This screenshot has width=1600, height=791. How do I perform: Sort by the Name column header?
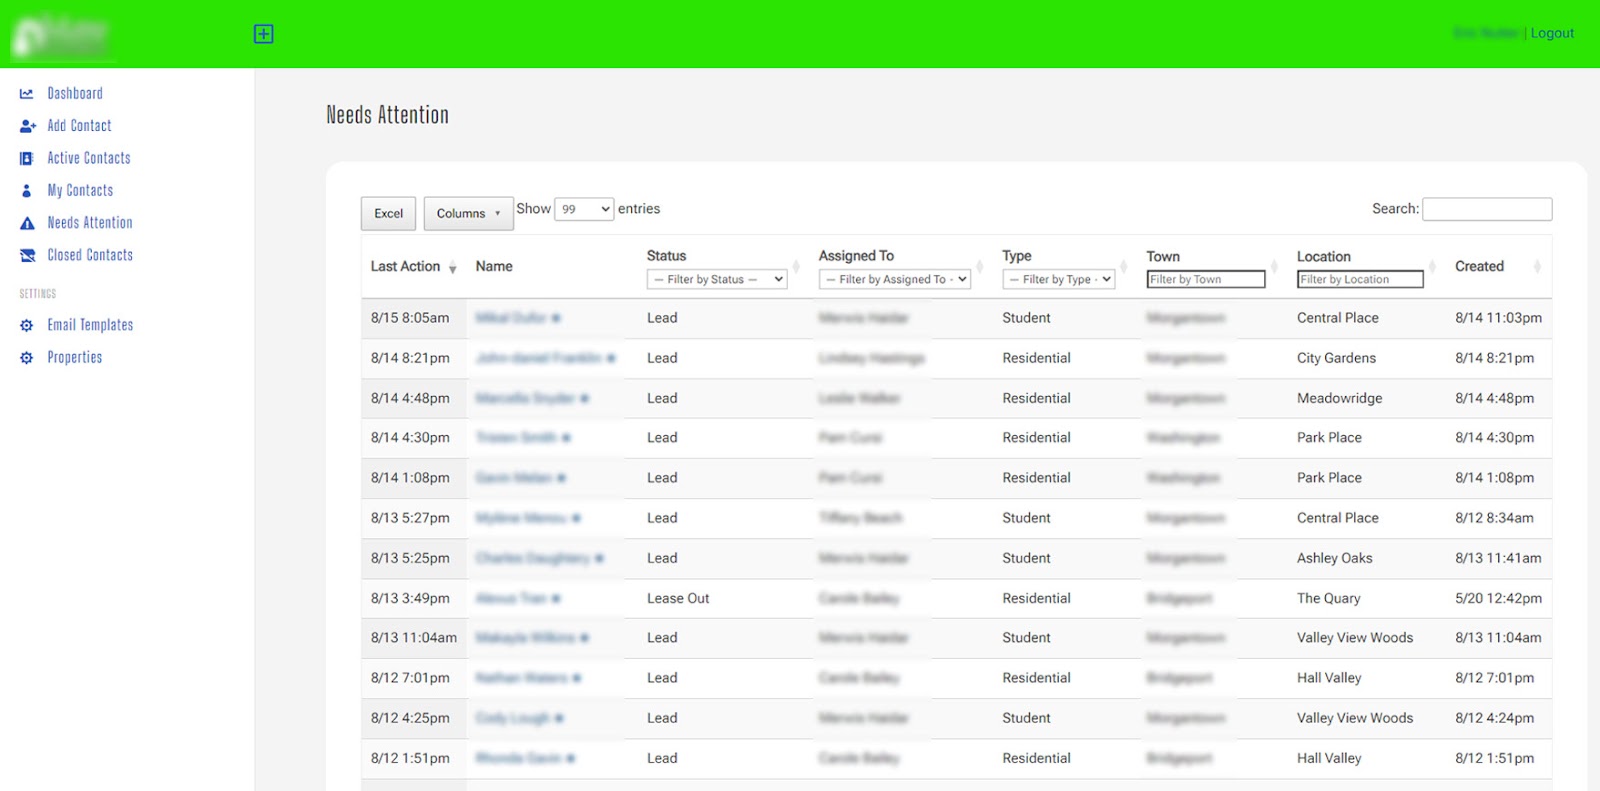pyautogui.click(x=494, y=266)
